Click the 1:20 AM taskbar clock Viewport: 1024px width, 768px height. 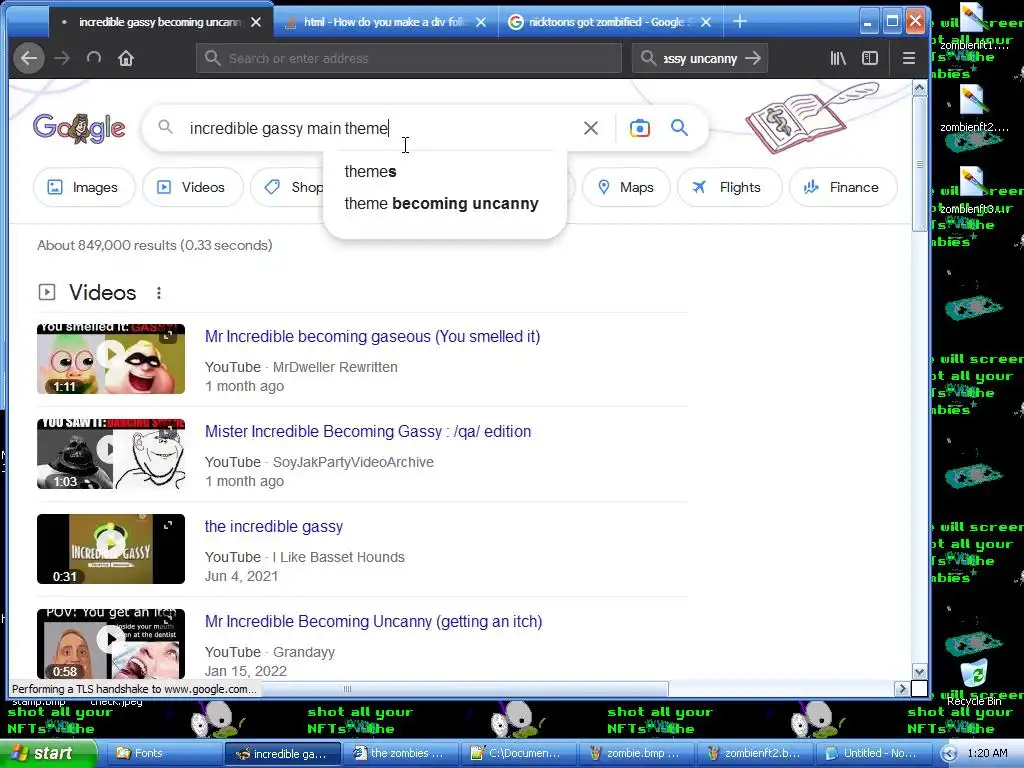(987, 753)
